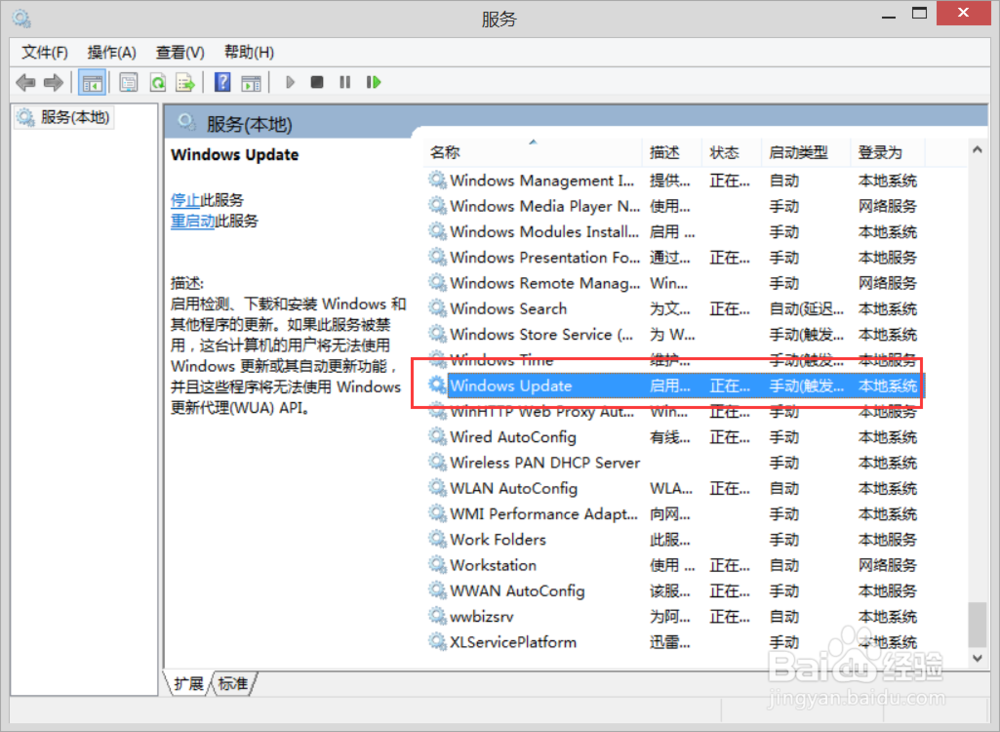Click the scrollbar up arrow

tap(977, 149)
